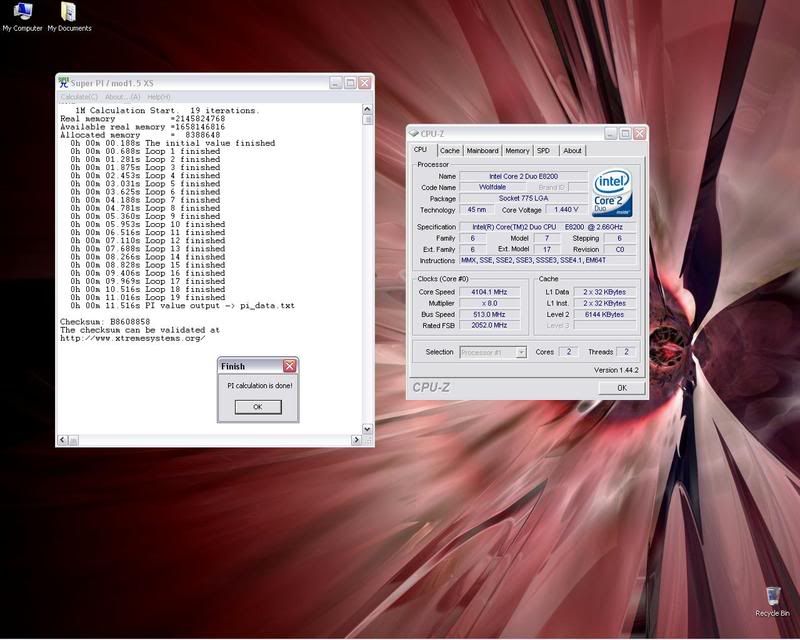
Task: Open the My Computer desktop icon
Action: pos(22,17)
